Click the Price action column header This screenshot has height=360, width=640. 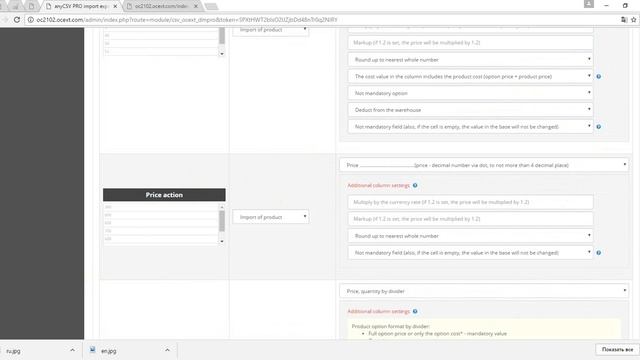164,195
